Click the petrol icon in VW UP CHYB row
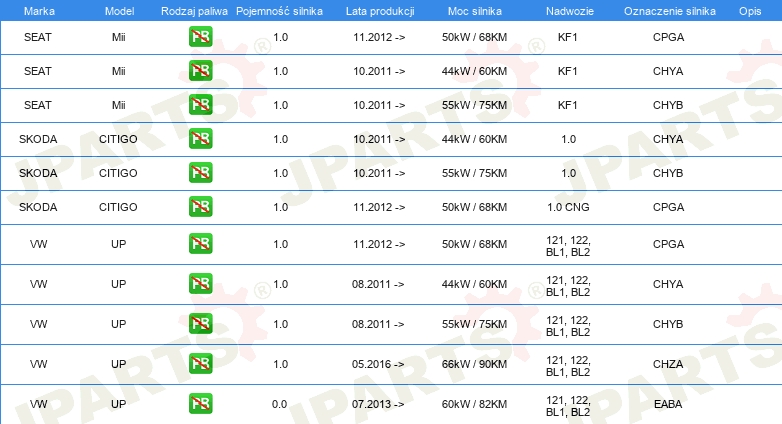Viewport: 782px width, 424px height. (x=200, y=324)
